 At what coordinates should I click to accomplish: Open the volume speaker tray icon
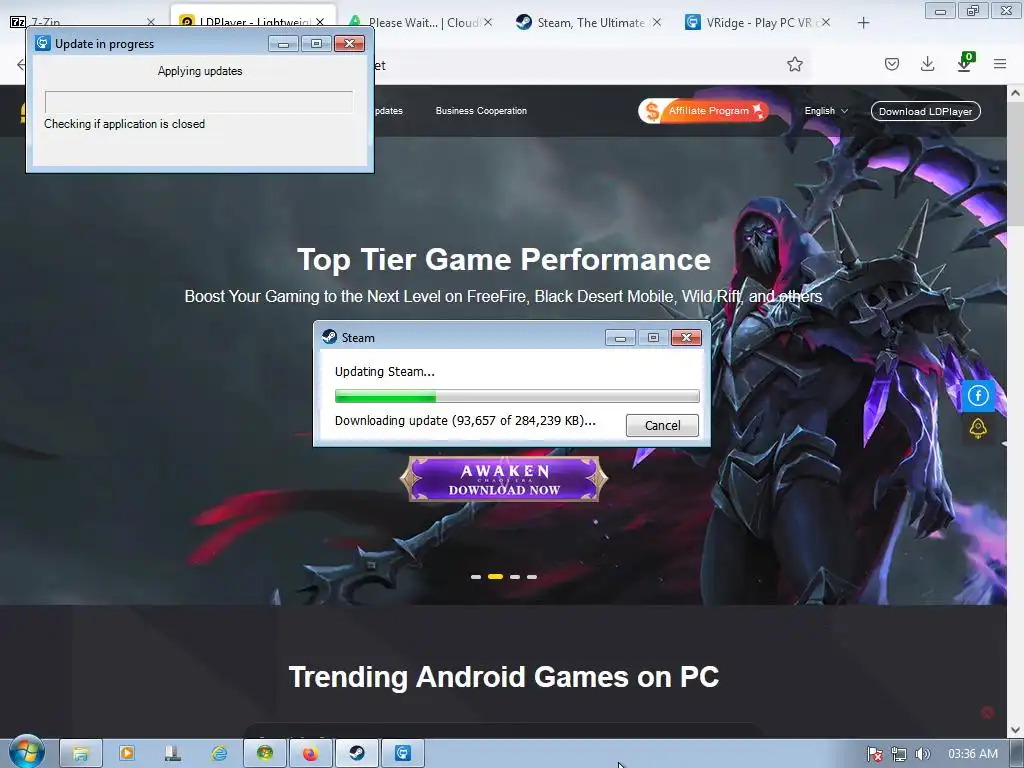click(x=922, y=754)
